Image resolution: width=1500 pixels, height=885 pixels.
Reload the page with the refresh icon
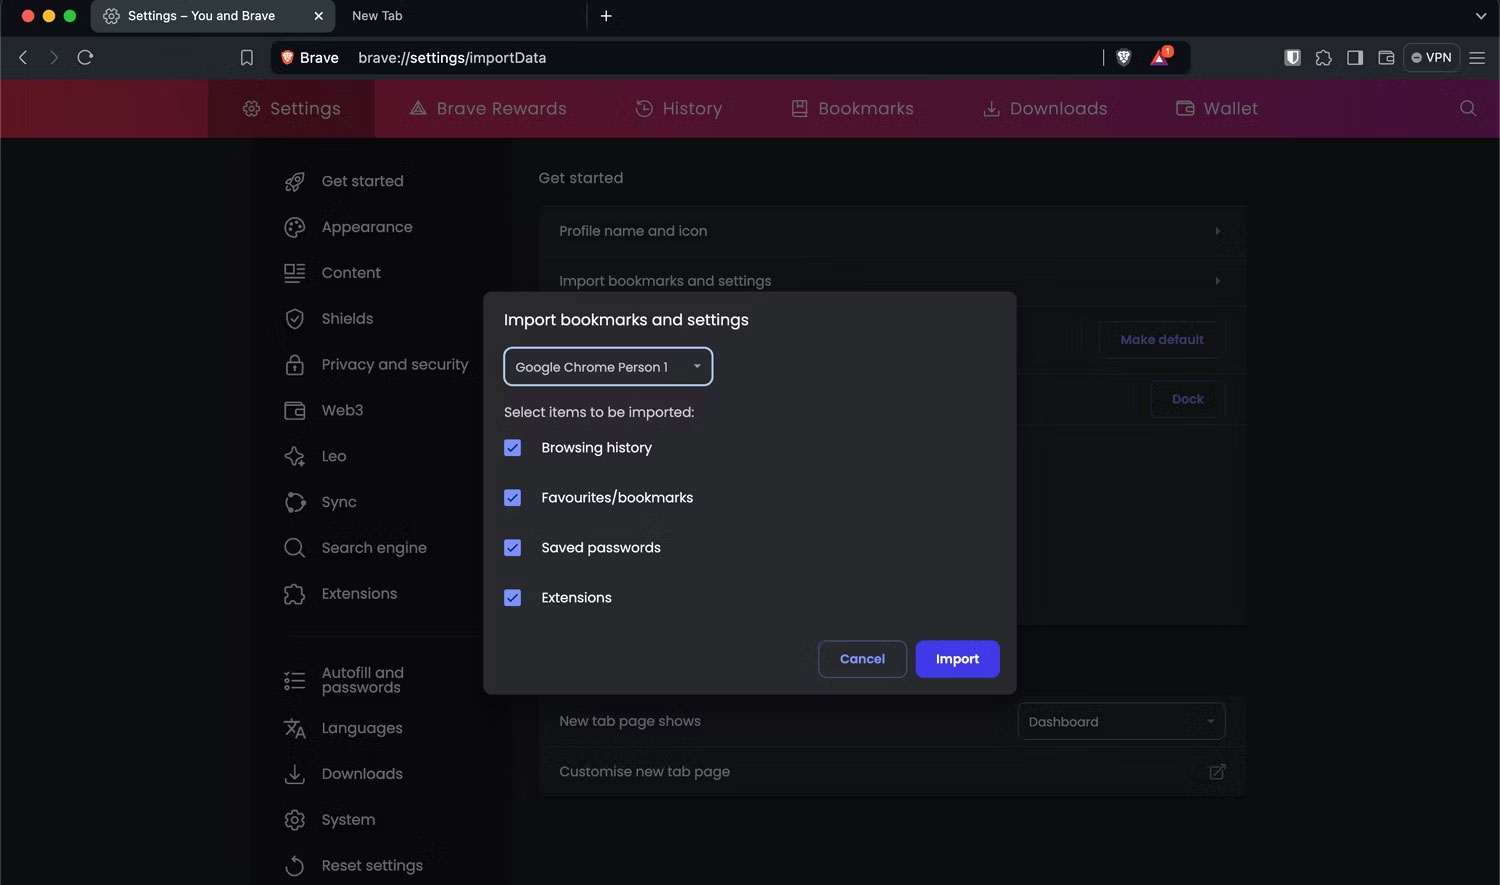(x=85, y=58)
